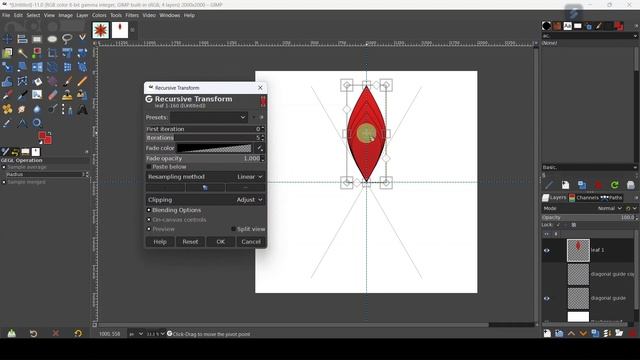Select the Clone stamp tool
The width and height of the screenshot is (640, 360).
coord(67,95)
